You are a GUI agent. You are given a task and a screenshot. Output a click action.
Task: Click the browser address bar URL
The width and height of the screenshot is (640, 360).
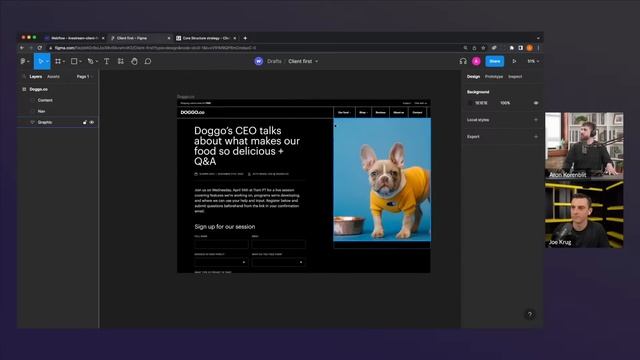(x=155, y=48)
